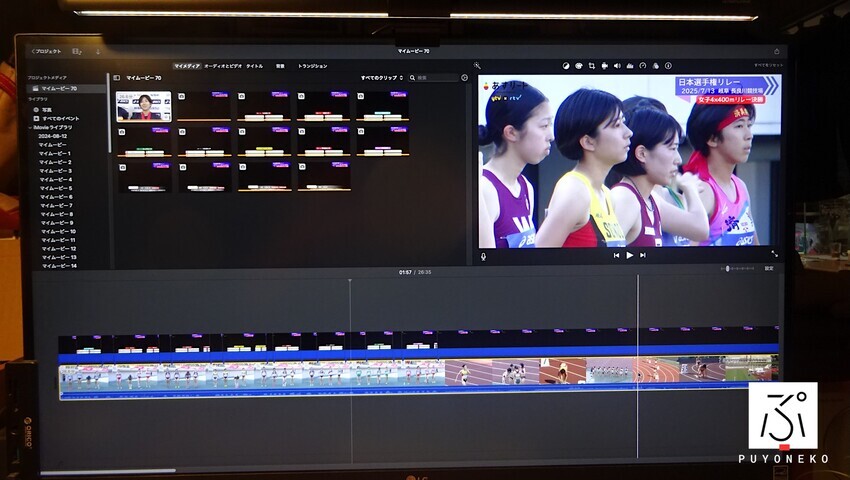Play the preview video
850x480 pixels.
[x=629, y=255]
